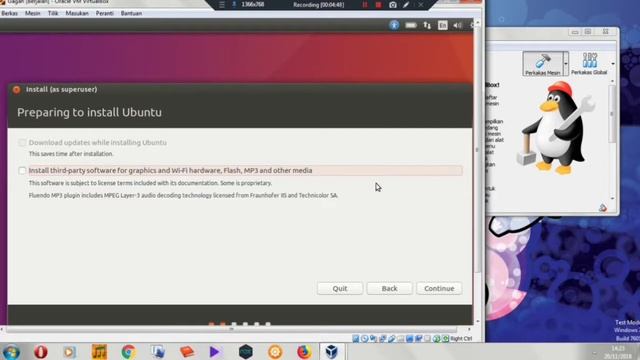640x360 pixels.
Task: Open the Mesin menu
Action: click(33, 13)
